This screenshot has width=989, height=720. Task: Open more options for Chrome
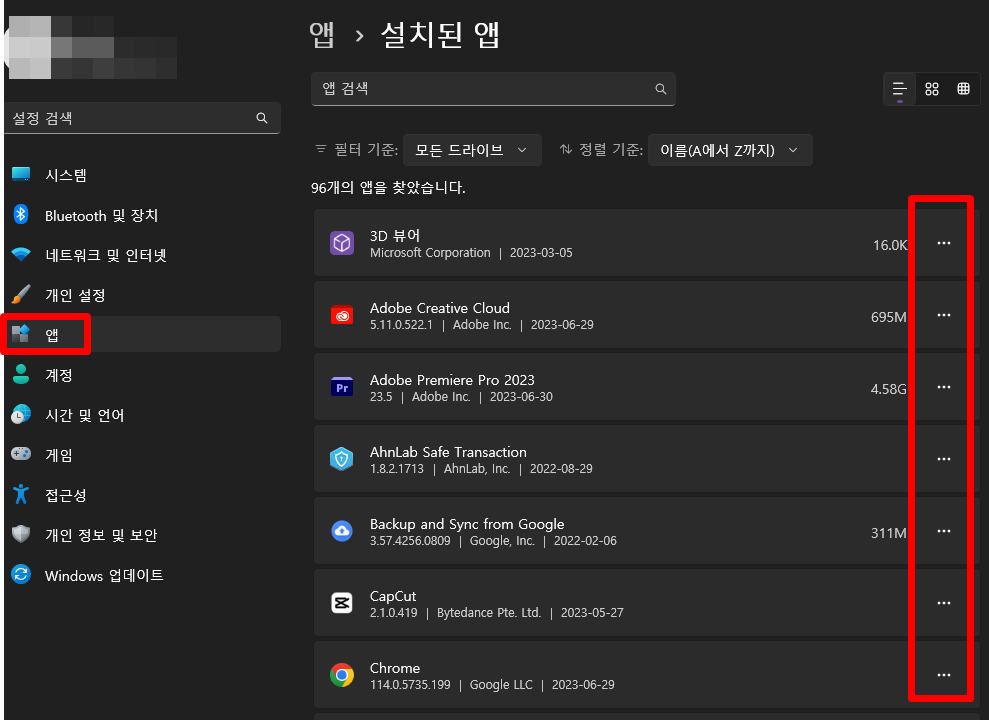click(943, 675)
